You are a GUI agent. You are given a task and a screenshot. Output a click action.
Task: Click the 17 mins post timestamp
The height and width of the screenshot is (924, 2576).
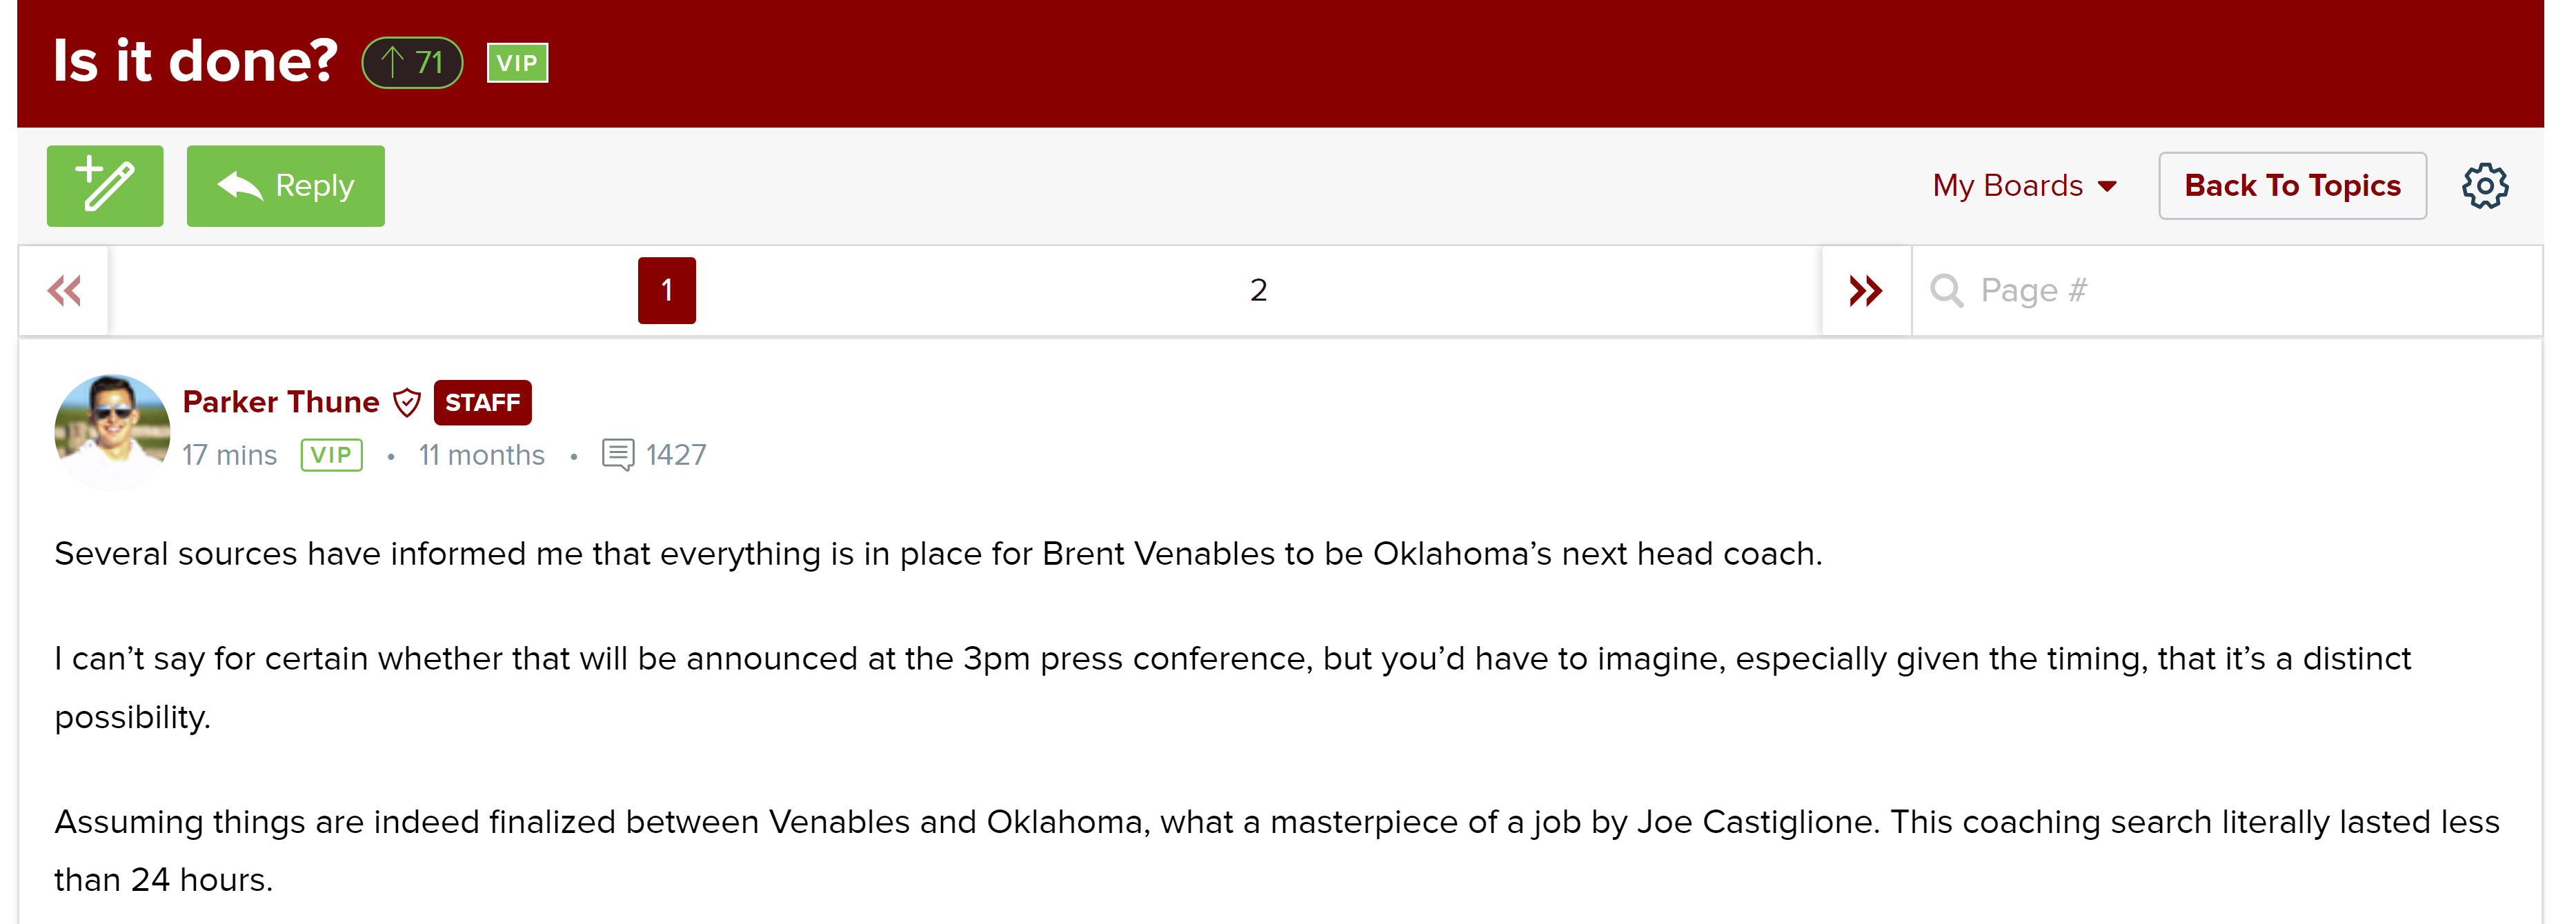(x=229, y=455)
